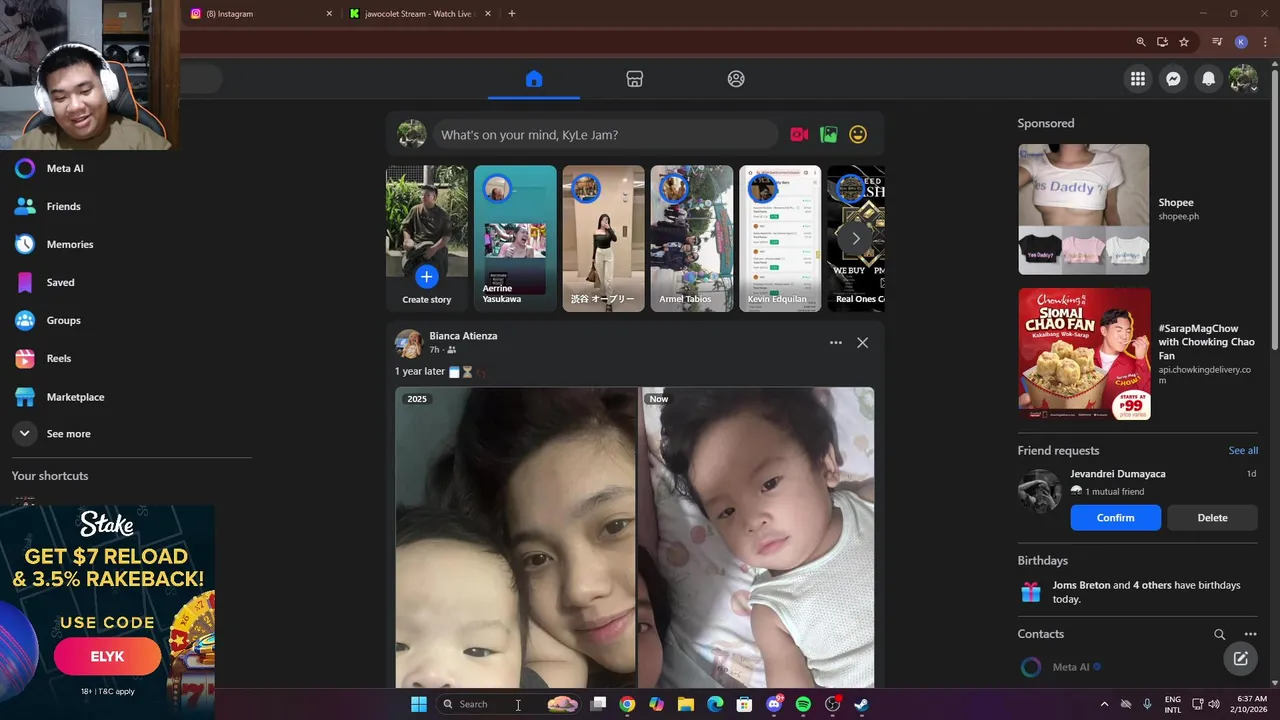1280x720 pixels.
Task: Open Facebook Marketplace tab in top bar
Action: [634, 79]
